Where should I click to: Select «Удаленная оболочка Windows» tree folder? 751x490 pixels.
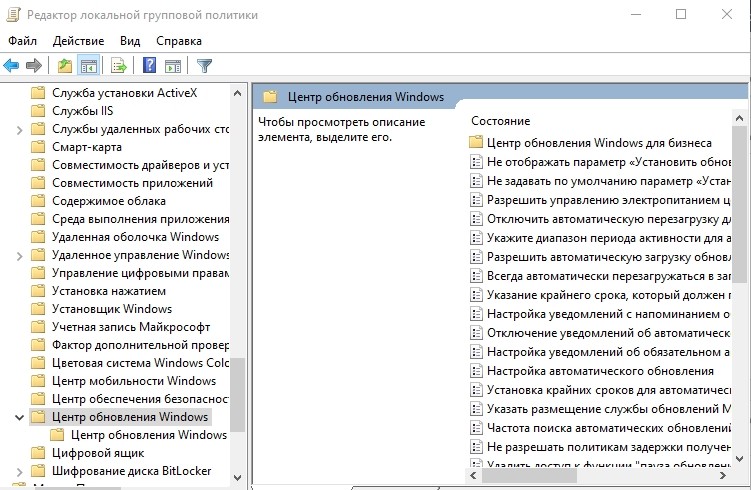(135, 237)
